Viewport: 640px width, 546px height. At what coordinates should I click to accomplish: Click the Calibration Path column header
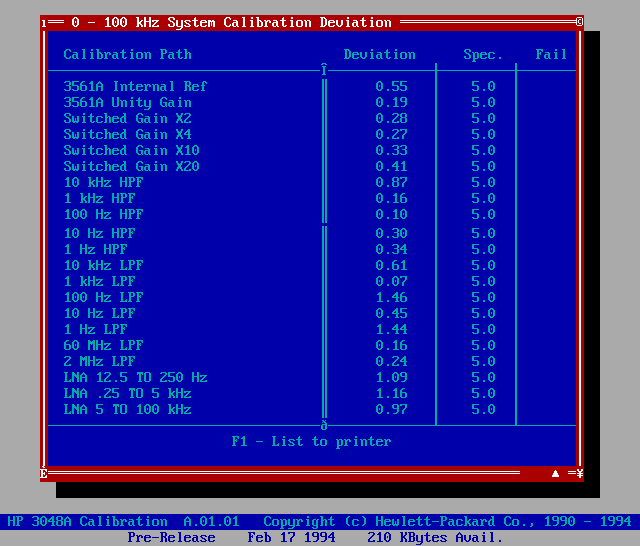coord(127,54)
